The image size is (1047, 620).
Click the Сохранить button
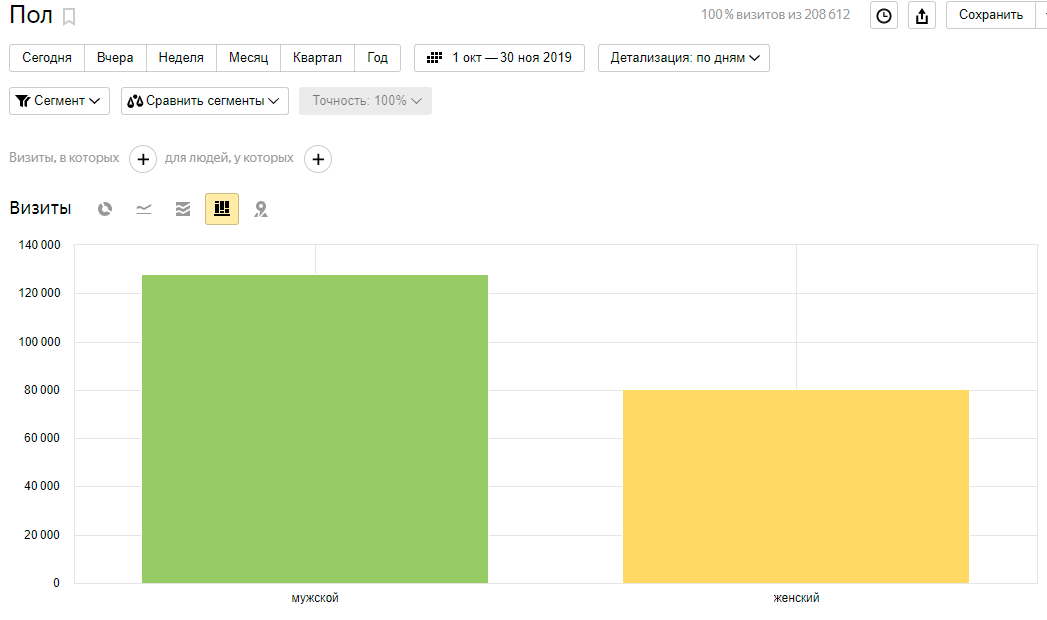[990, 15]
